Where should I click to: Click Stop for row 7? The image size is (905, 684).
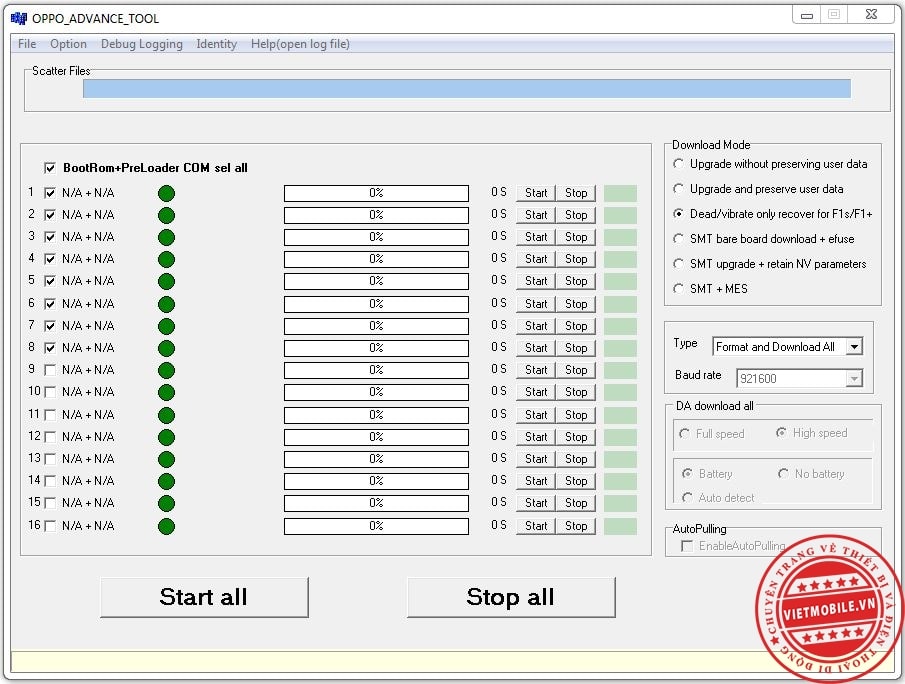click(x=576, y=326)
